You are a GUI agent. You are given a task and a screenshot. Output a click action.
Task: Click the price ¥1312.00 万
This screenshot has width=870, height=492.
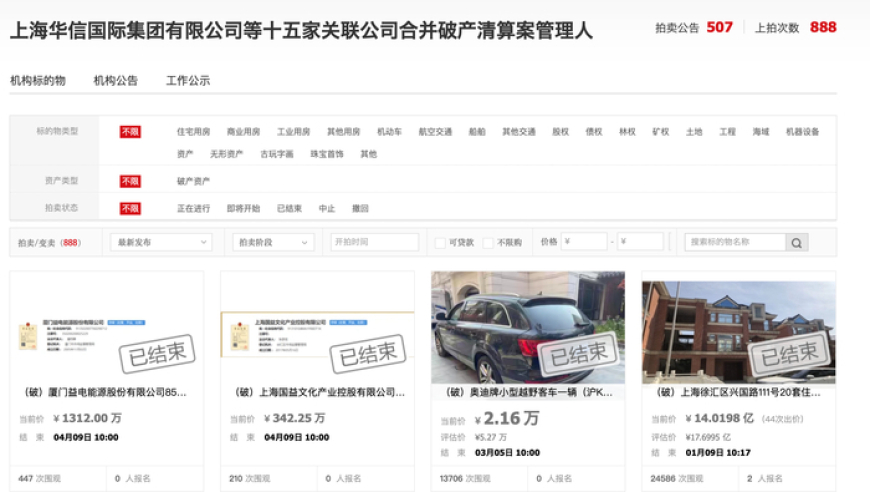[87, 418]
